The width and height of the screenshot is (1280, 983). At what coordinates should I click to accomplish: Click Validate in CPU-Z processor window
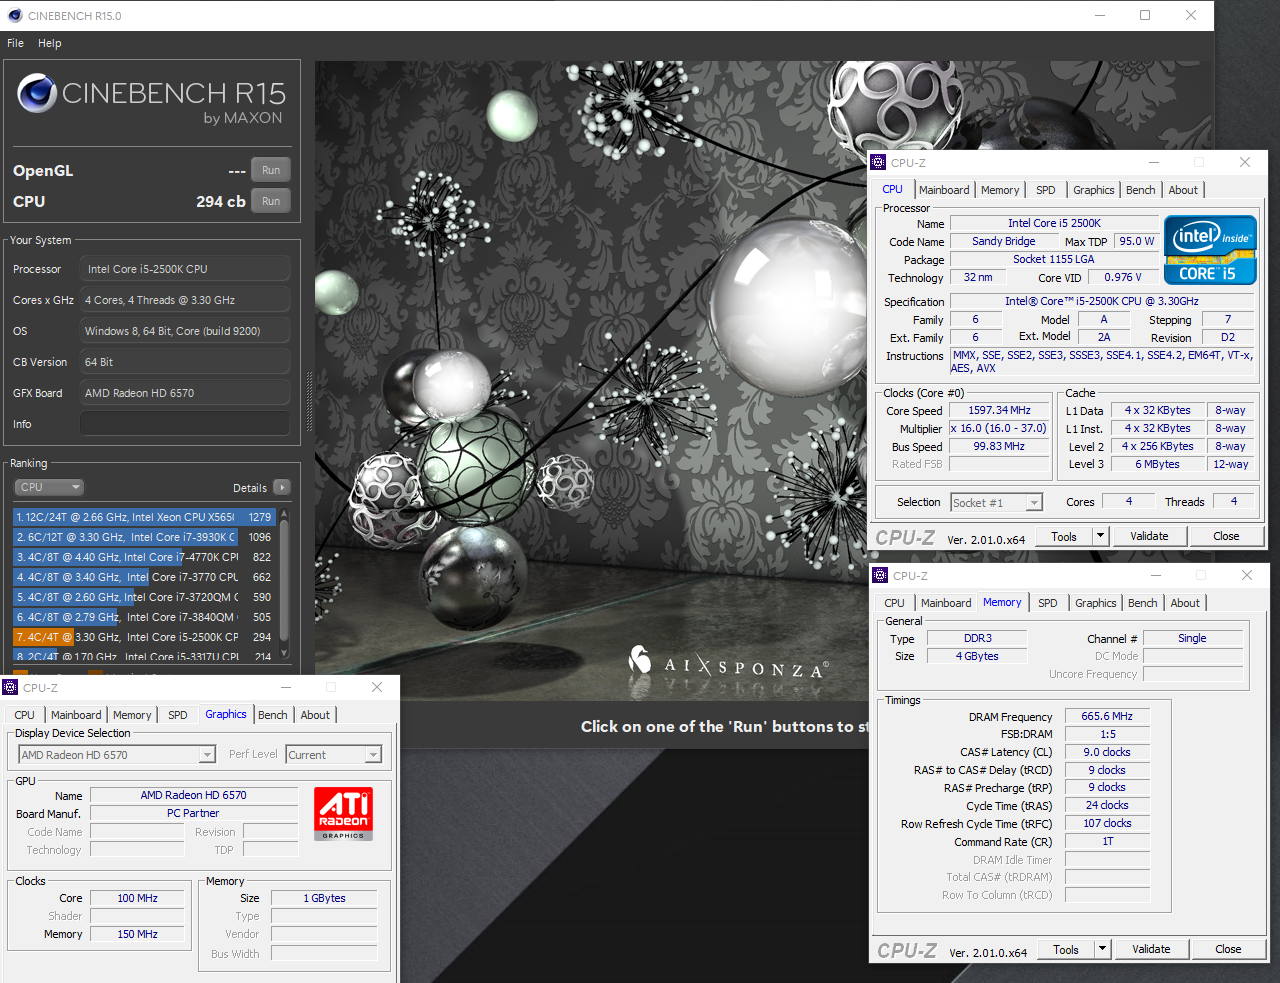[1149, 536]
